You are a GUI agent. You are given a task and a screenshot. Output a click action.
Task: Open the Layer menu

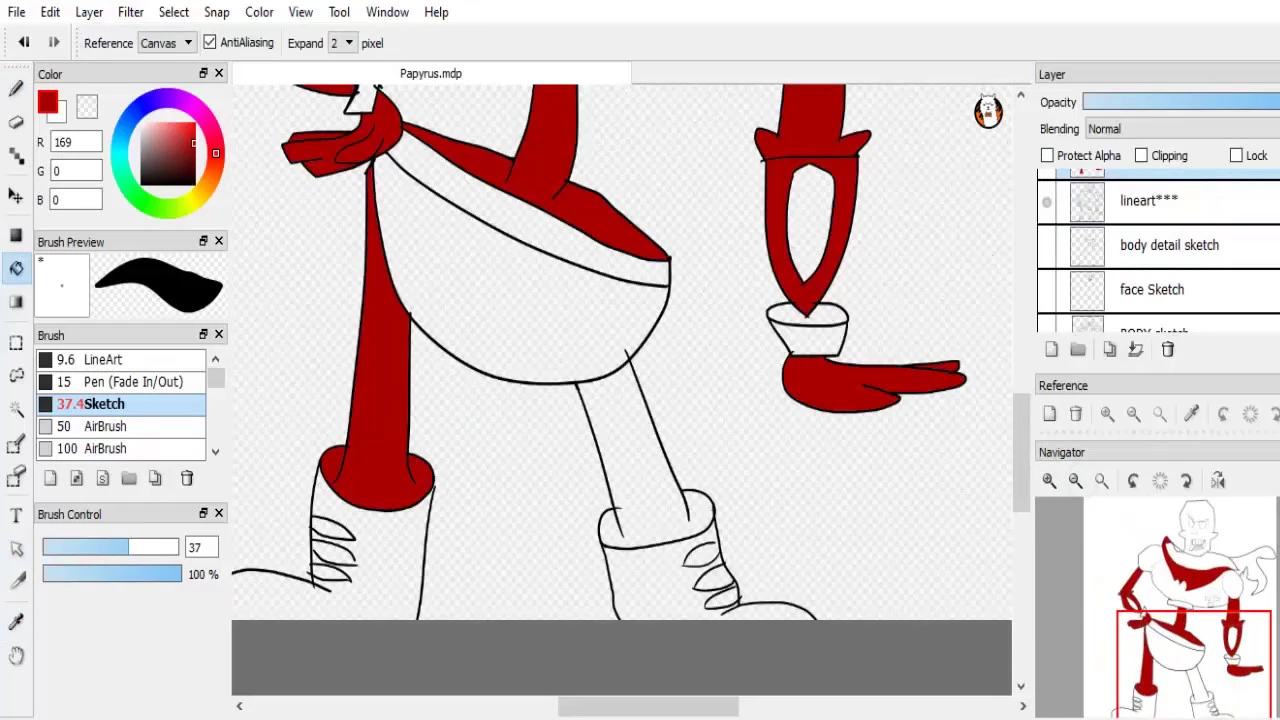coord(89,12)
